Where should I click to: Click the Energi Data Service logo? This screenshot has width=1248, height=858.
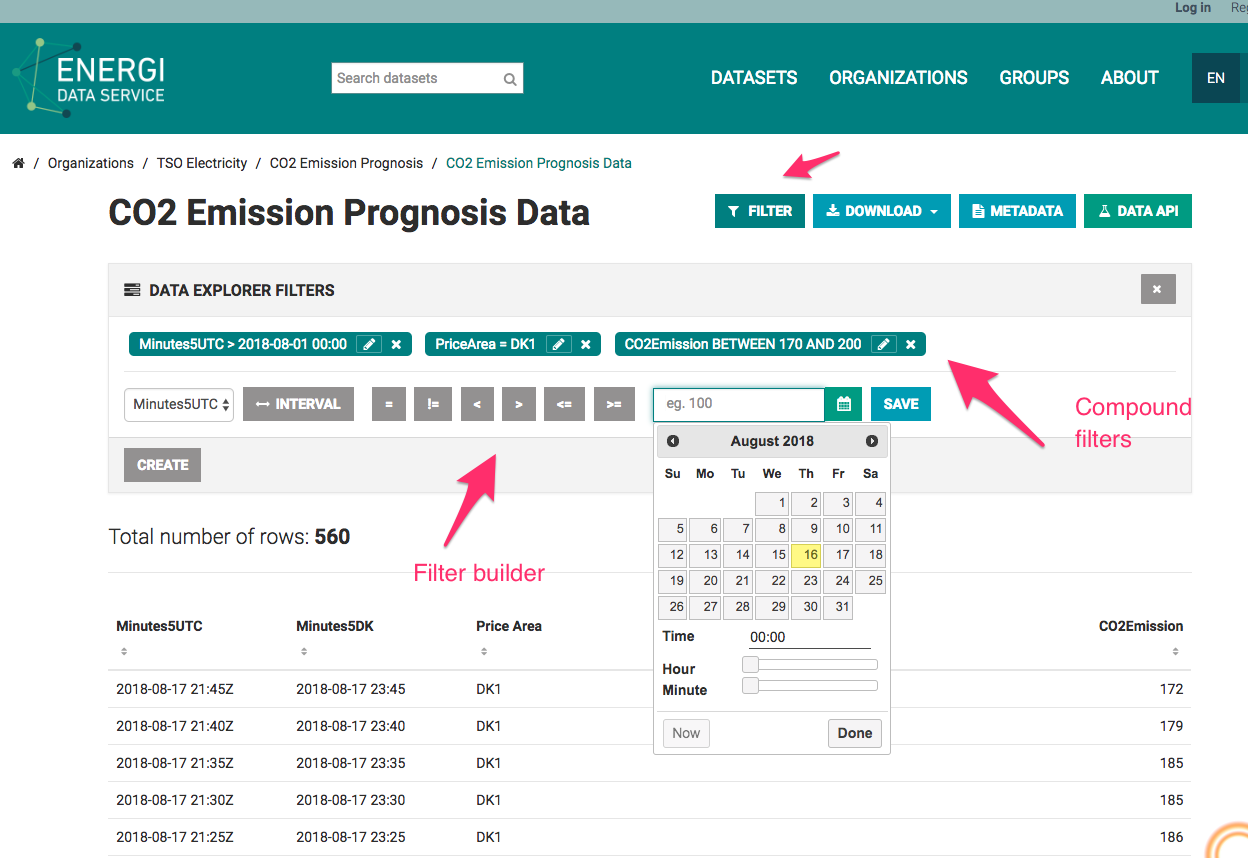[90, 78]
